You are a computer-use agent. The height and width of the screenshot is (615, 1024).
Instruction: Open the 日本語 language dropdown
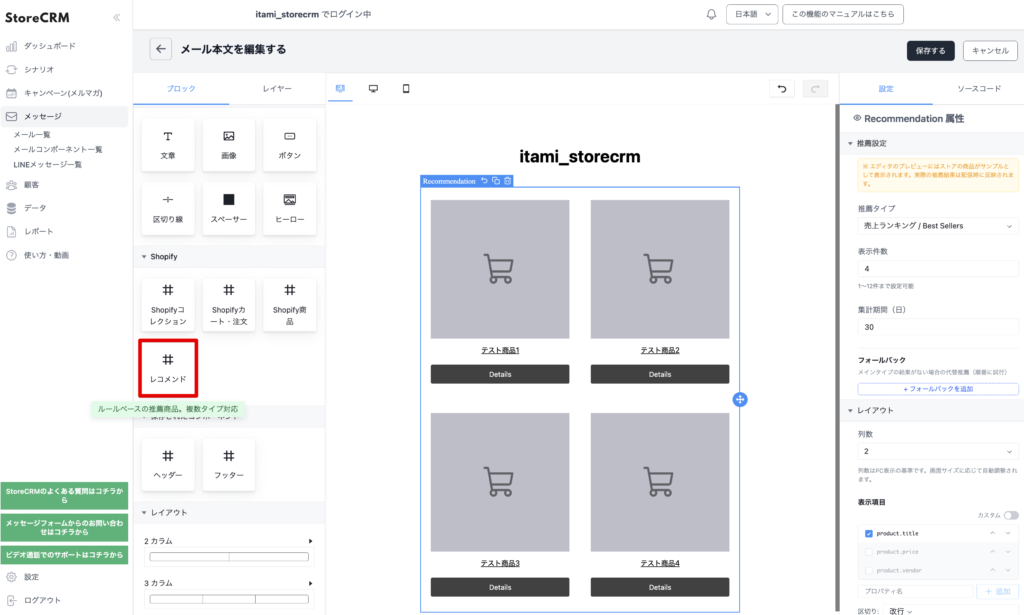pos(751,15)
